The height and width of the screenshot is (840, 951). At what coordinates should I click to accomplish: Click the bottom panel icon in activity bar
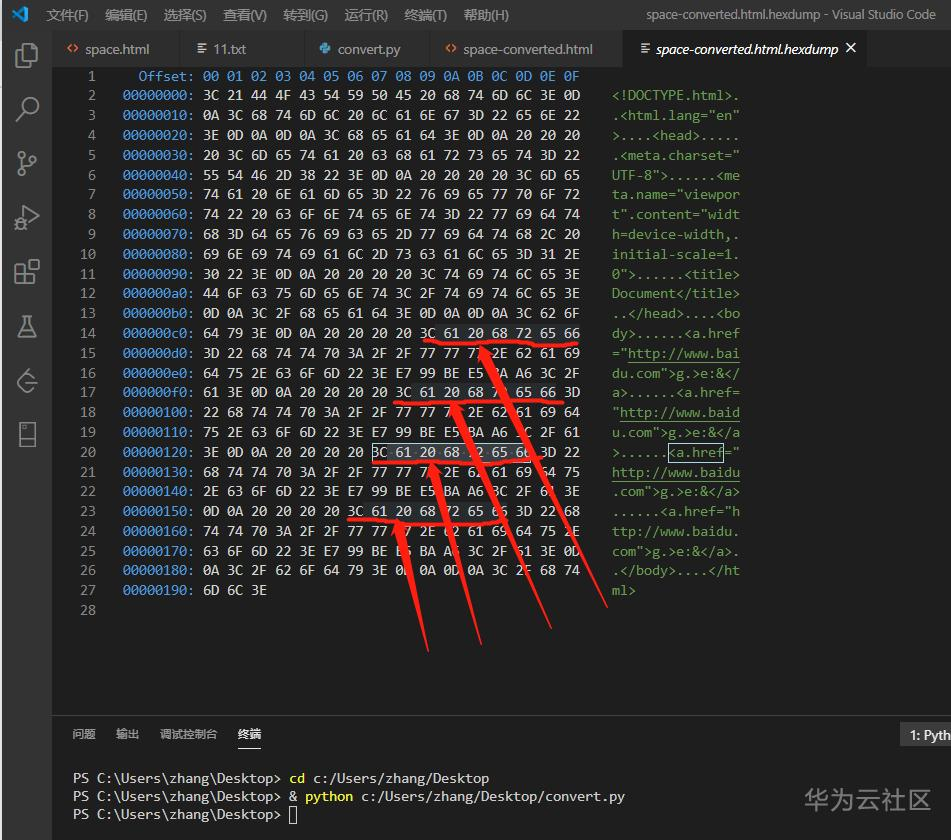pos(27,434)
